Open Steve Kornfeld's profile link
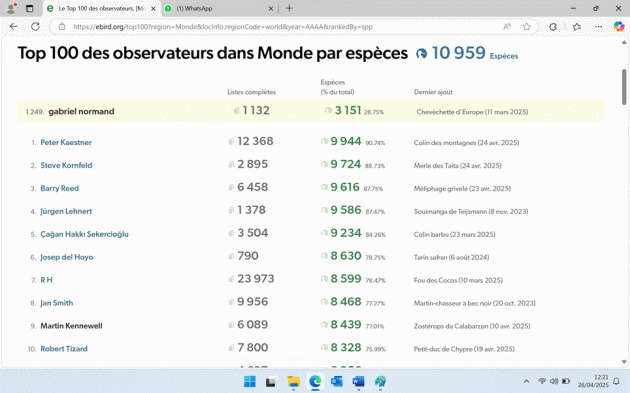Image resolution: width=630 pixels, height=393 pixels. coord(66,165)
